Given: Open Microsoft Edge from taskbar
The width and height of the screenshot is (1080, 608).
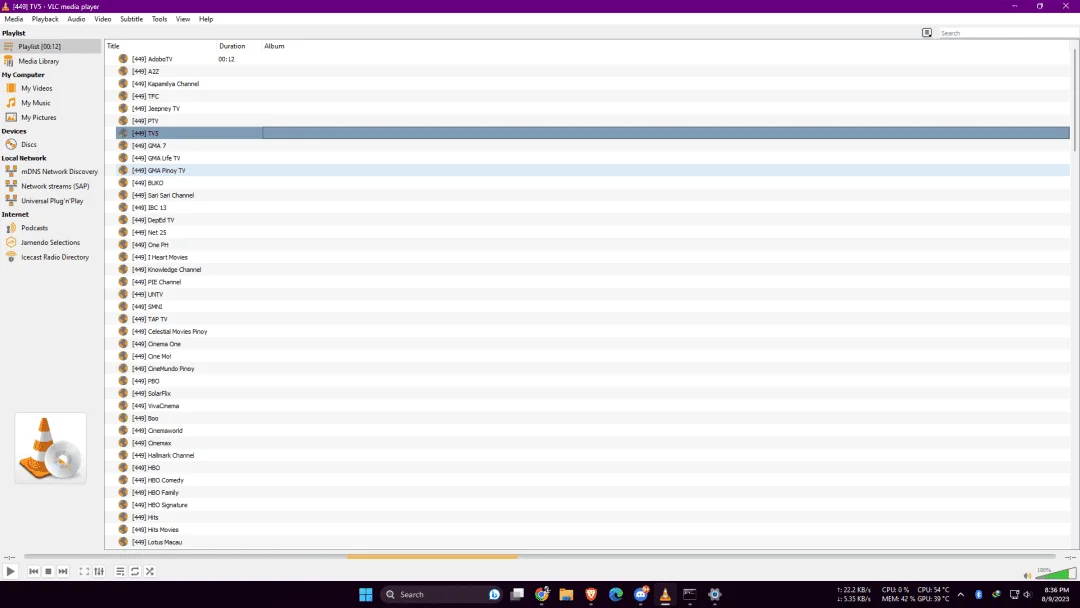Looking at the screenshot, I should (x=616, y=595).
